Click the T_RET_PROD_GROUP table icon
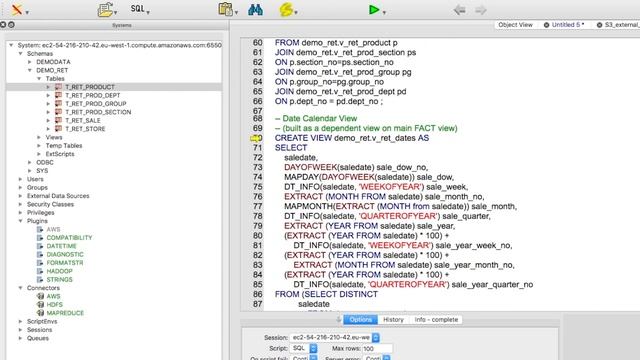Viewport: 640px width, 360px height. click(x=58, y=104)
